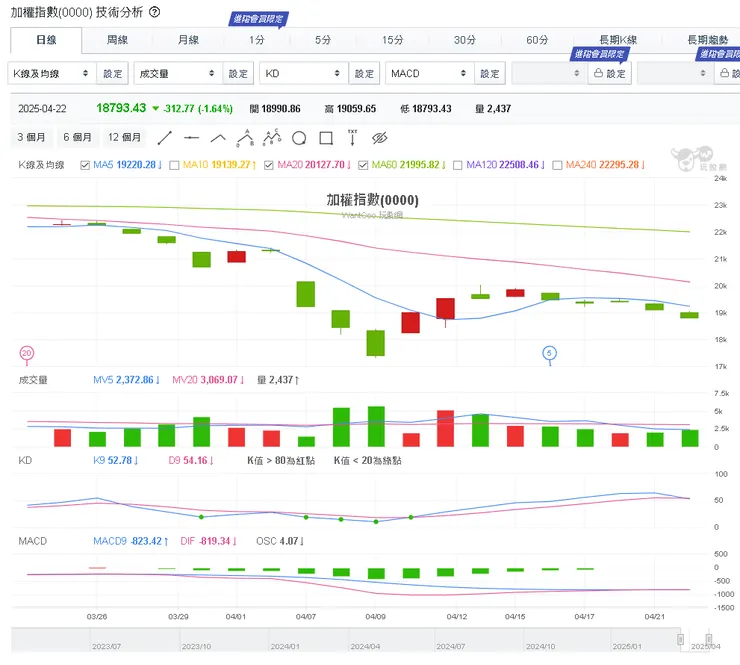Screen dimensions: 740x665
Task: Click 設定 next to KD dropdown
Action: pyautogui.click(x=364, y=74)
